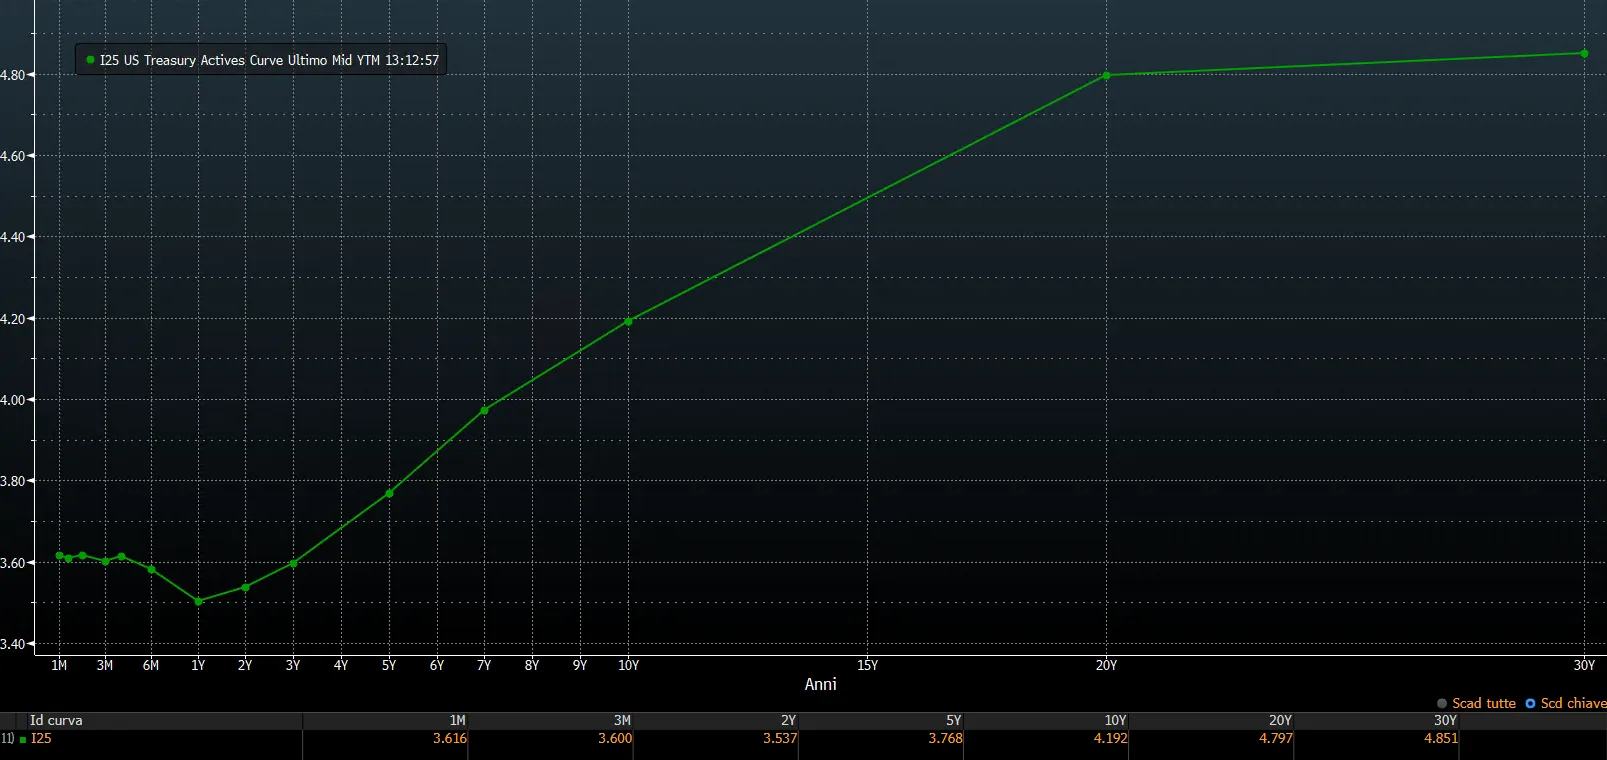Image resolution: width=1607 pixels, height=760 pixels.
Task: Click the Anni axis title
Action: click(820, 684)
